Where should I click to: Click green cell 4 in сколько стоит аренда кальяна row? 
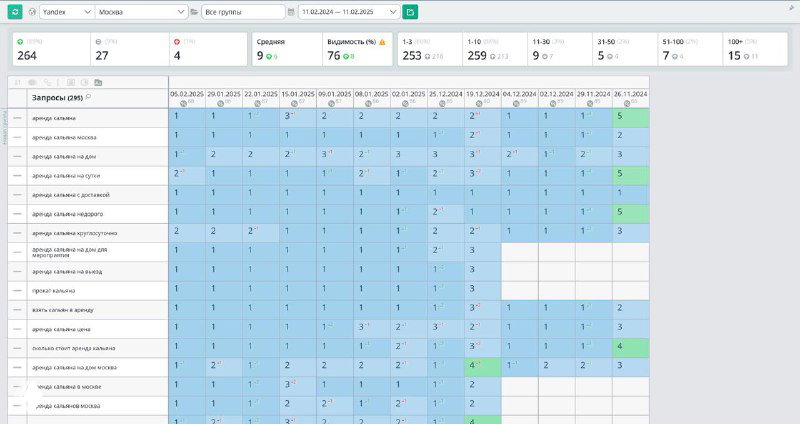[x=631, y=348]
